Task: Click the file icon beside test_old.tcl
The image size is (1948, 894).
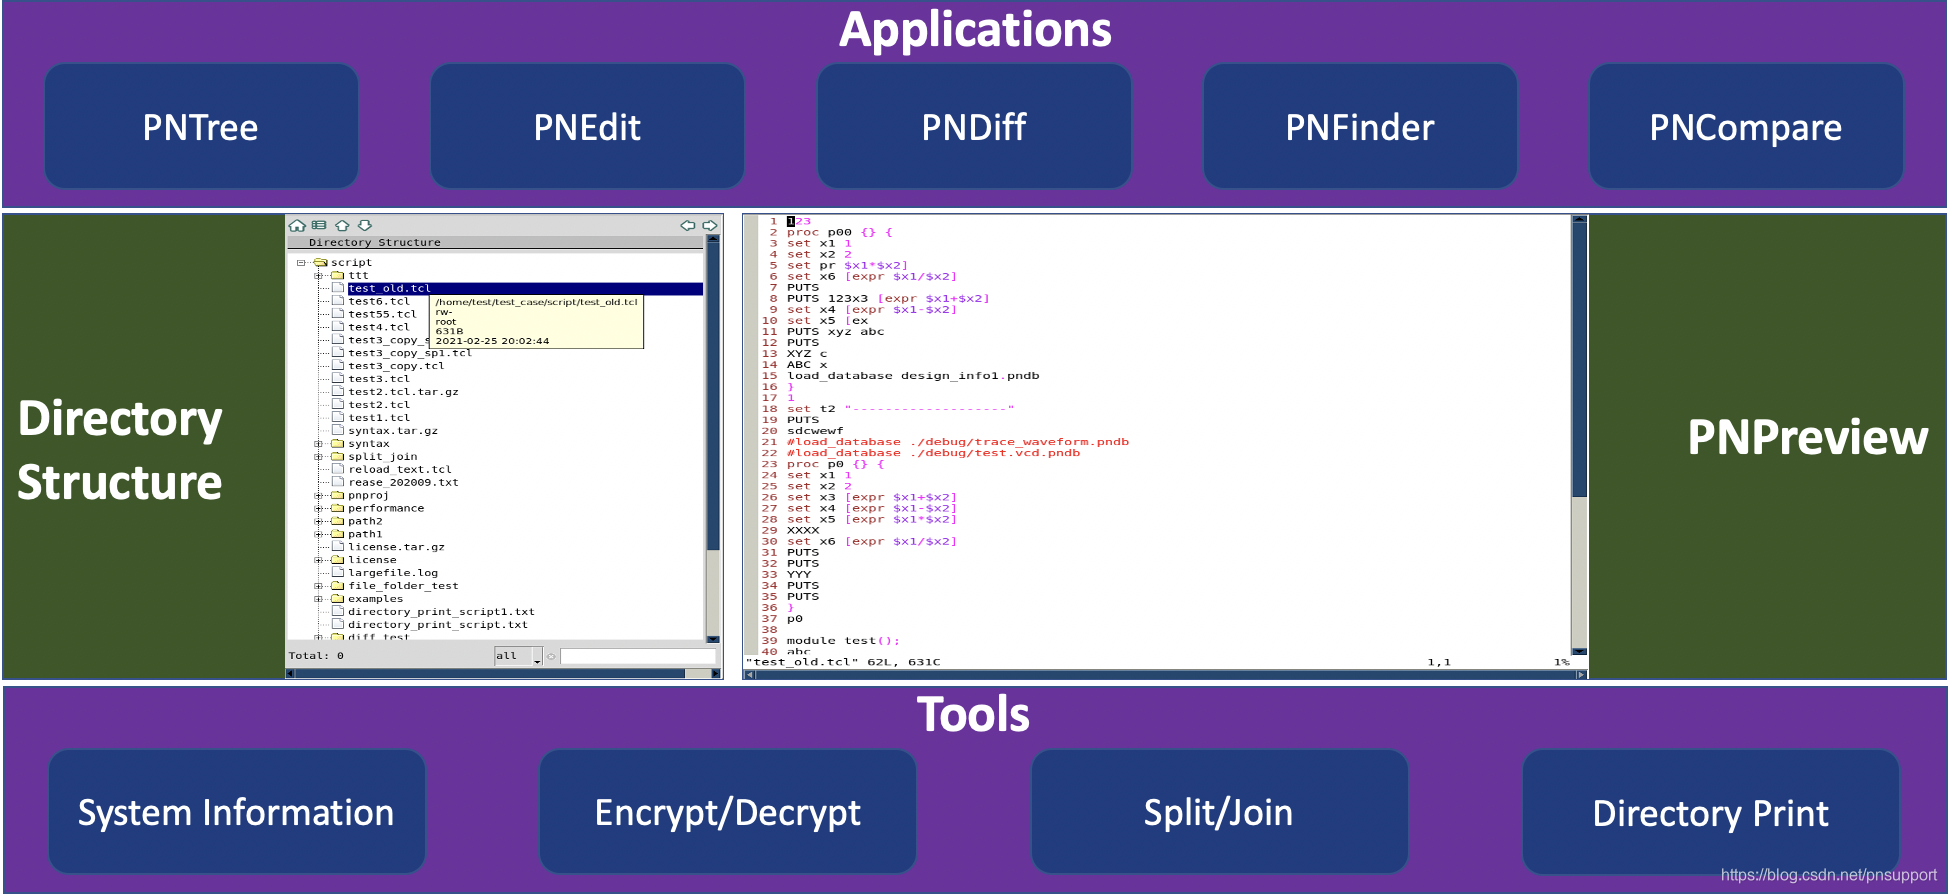Action: 338,288
